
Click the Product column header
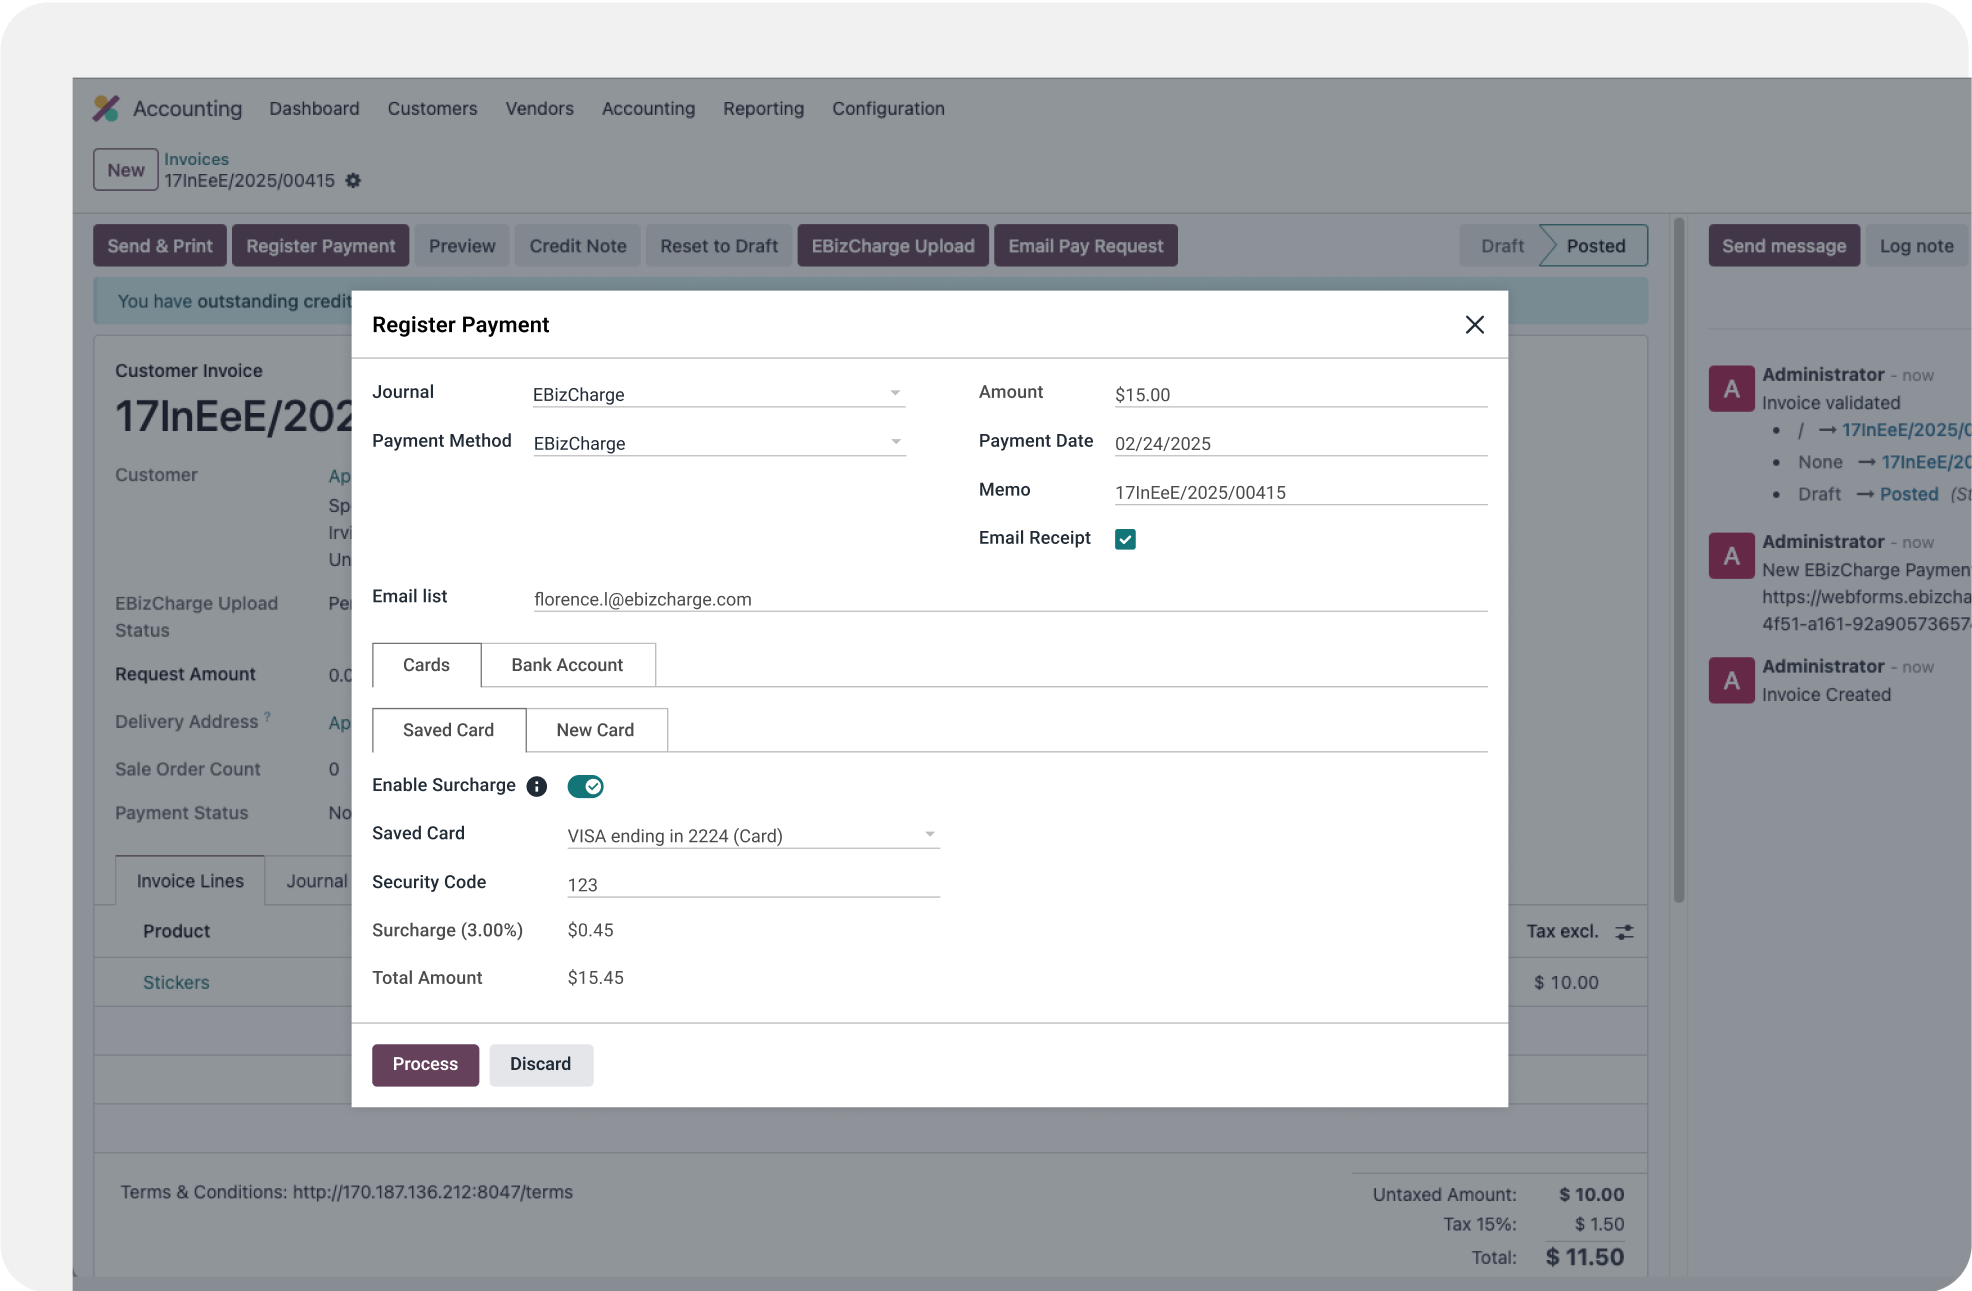176,931
